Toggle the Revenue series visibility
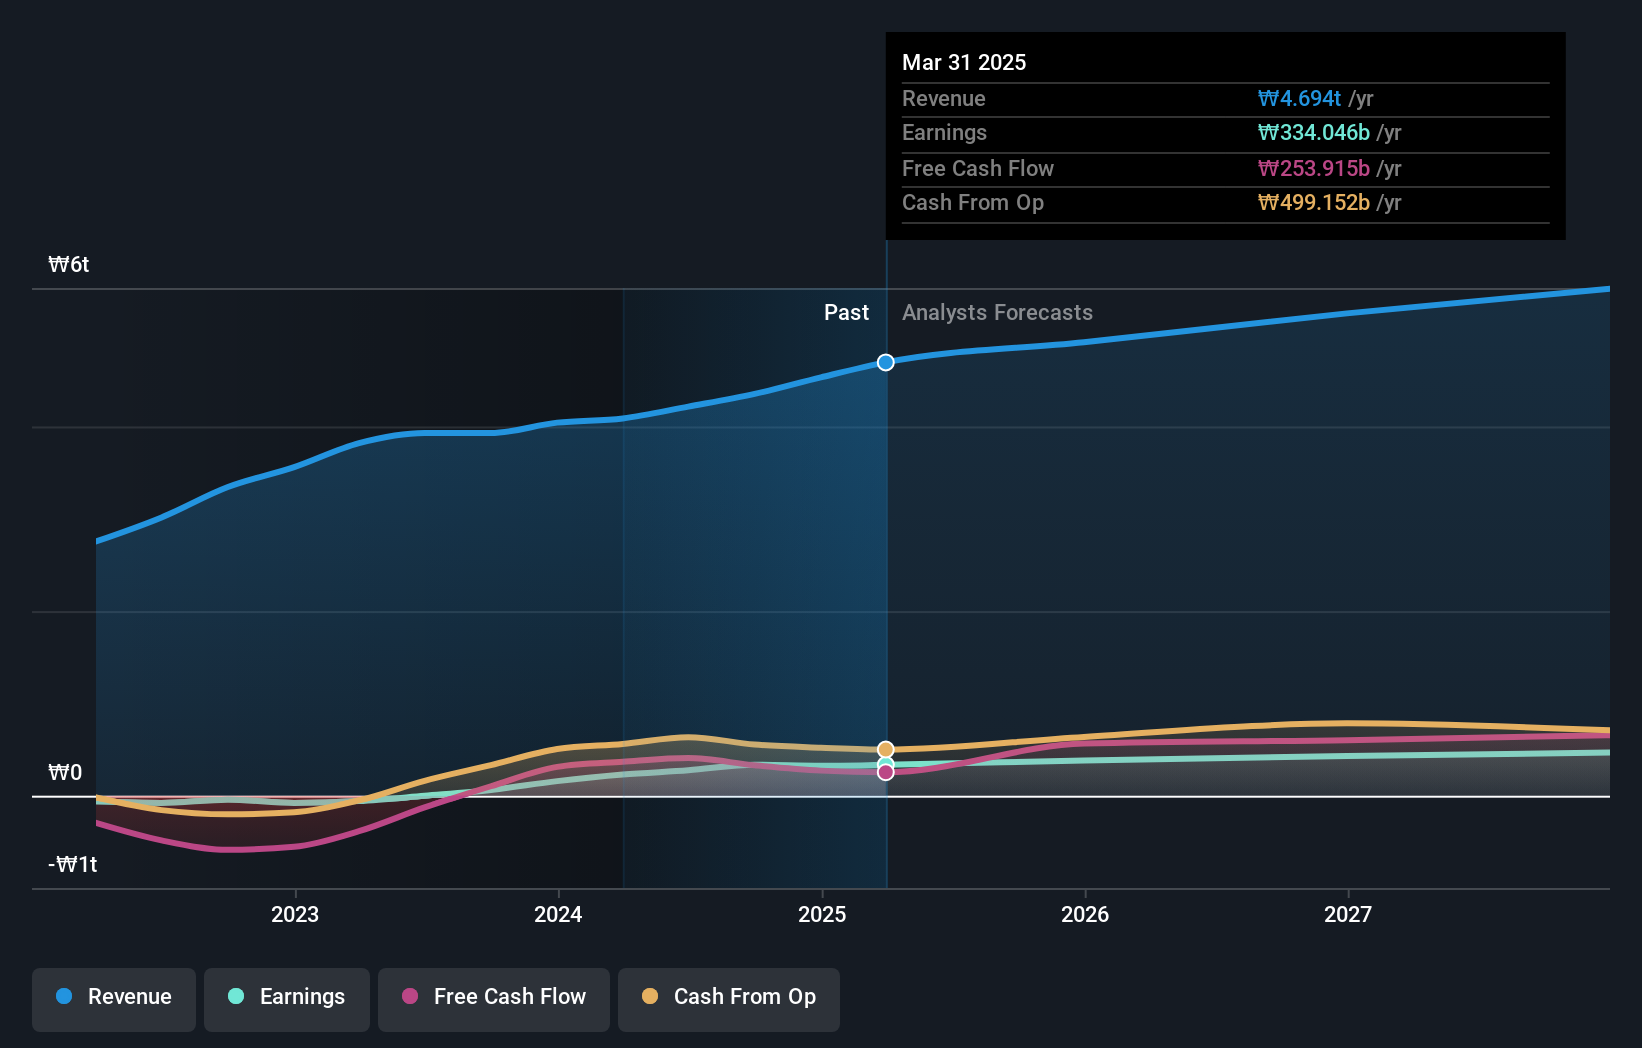1642x1048 pixels. [x=113, y=997]
